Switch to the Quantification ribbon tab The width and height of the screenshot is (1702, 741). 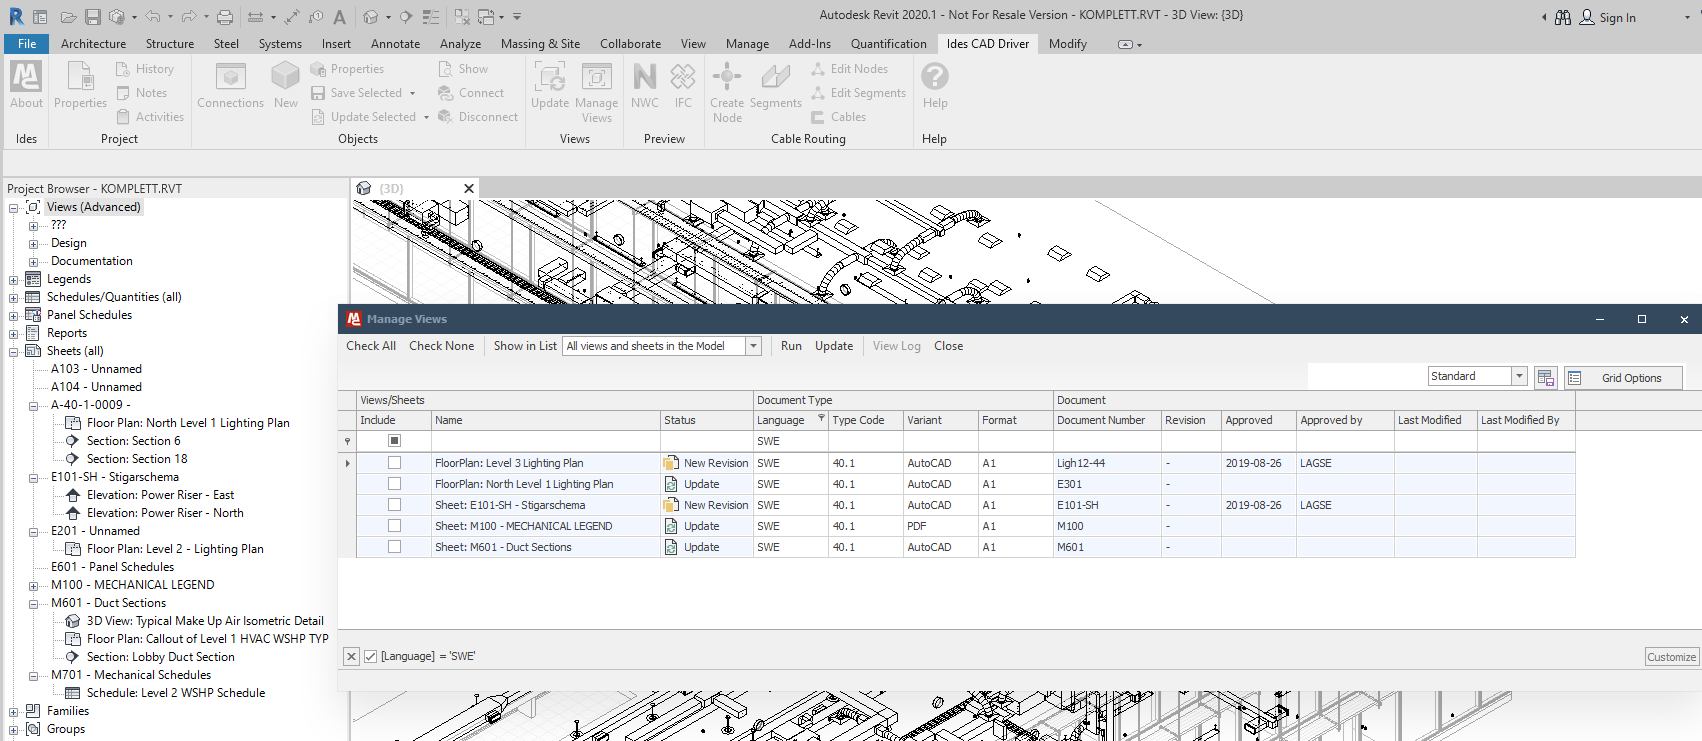[x=888, y=44]
